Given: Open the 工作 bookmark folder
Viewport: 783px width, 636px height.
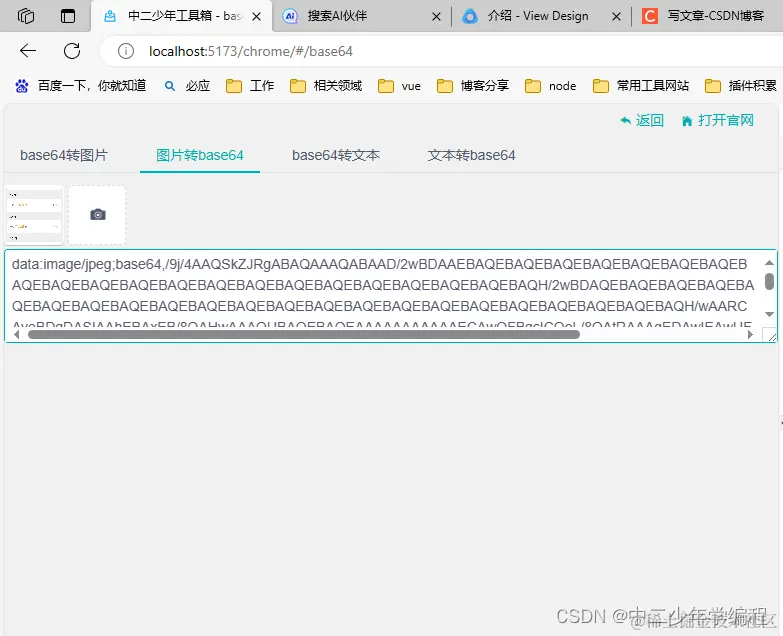Looking at the screenshot, I should tap(250, 86).
